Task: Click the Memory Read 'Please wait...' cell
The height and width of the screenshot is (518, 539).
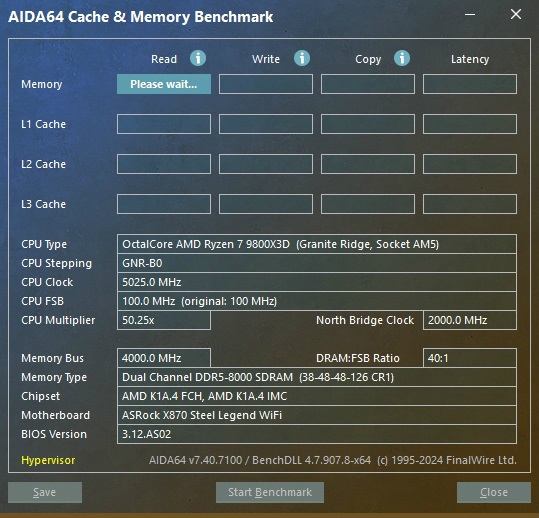Action: tap(164, 84)
